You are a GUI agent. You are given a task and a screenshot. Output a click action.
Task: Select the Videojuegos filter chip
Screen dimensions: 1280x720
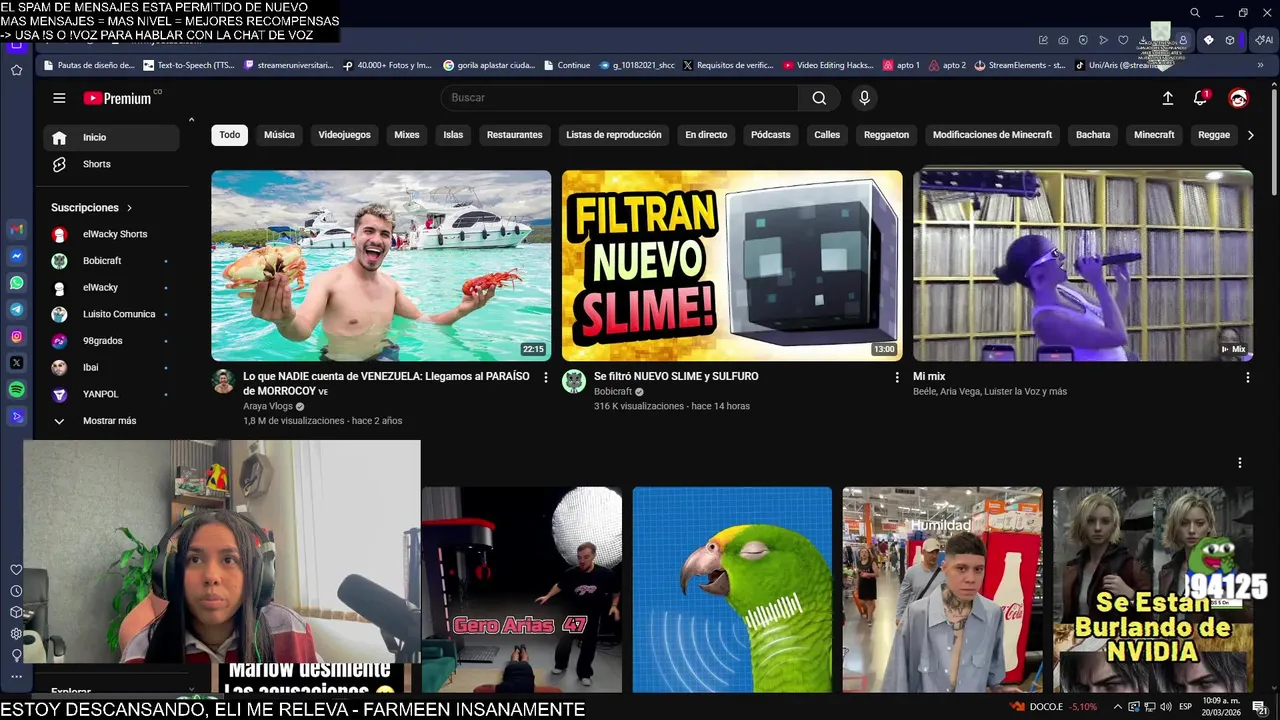(344, 135)
